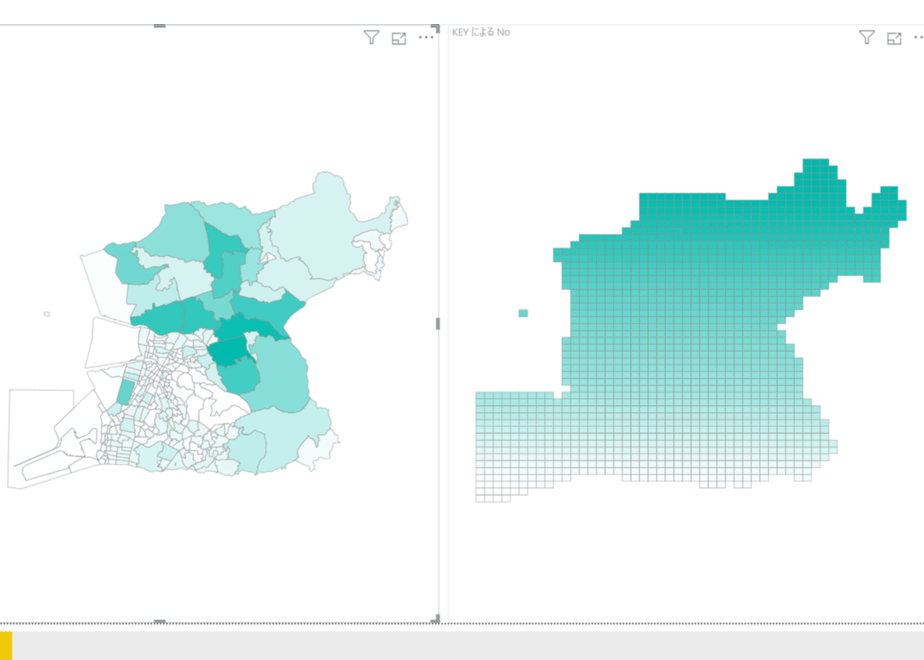This screenshot has height=660, width=924.
Task: Click the bottom-right corner handle of left visual
Action: click(436, 619)
